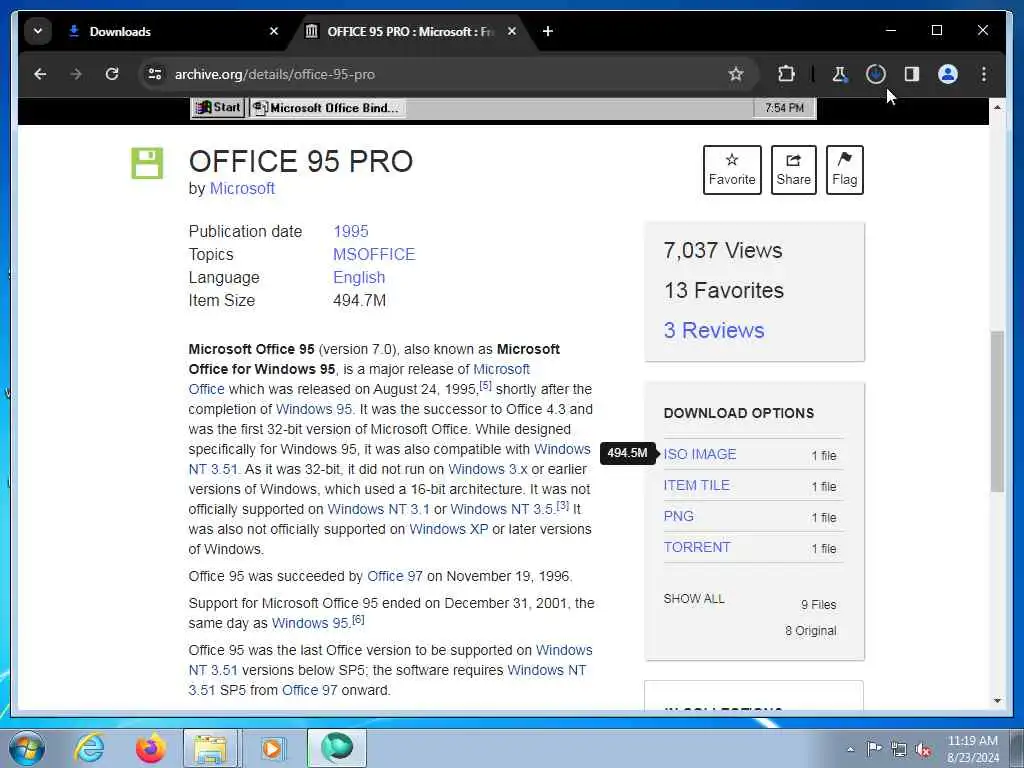
Task: Open the PNG download option
Action: (x=679, y=517)
